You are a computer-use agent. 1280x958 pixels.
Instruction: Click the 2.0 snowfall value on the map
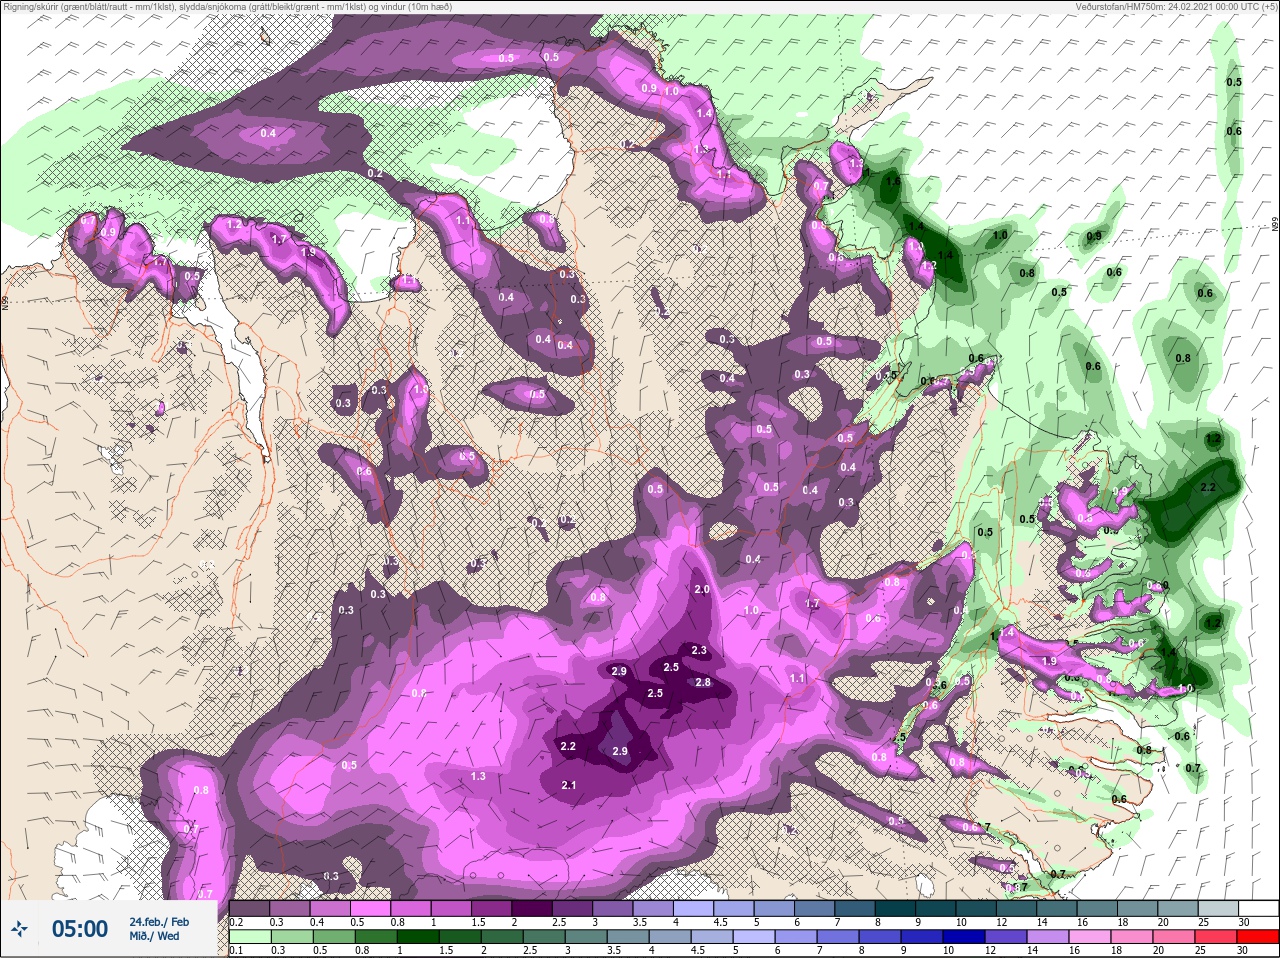coord(702,590)
